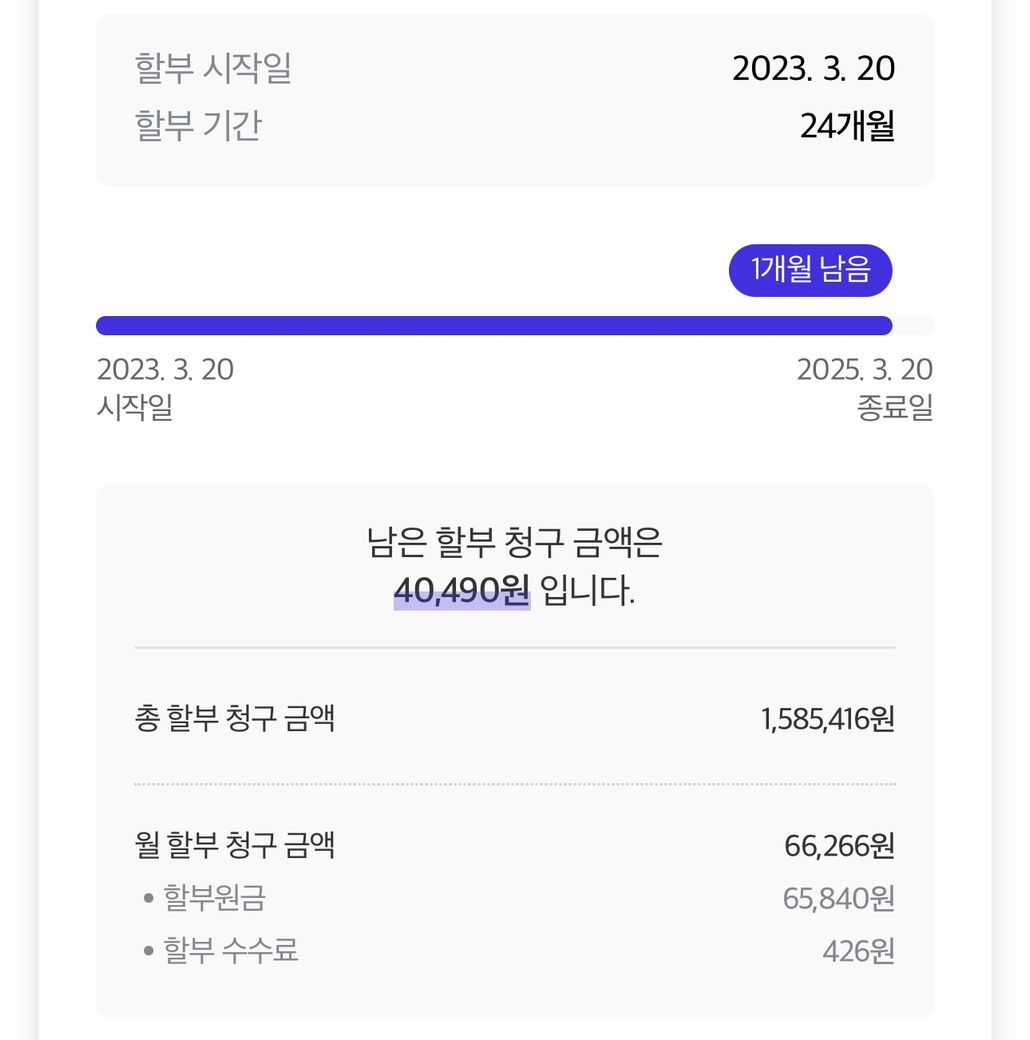Click the principal amount 65,840원
The width and height of the screenshot is (1030, 1040).
coord(838,898)
